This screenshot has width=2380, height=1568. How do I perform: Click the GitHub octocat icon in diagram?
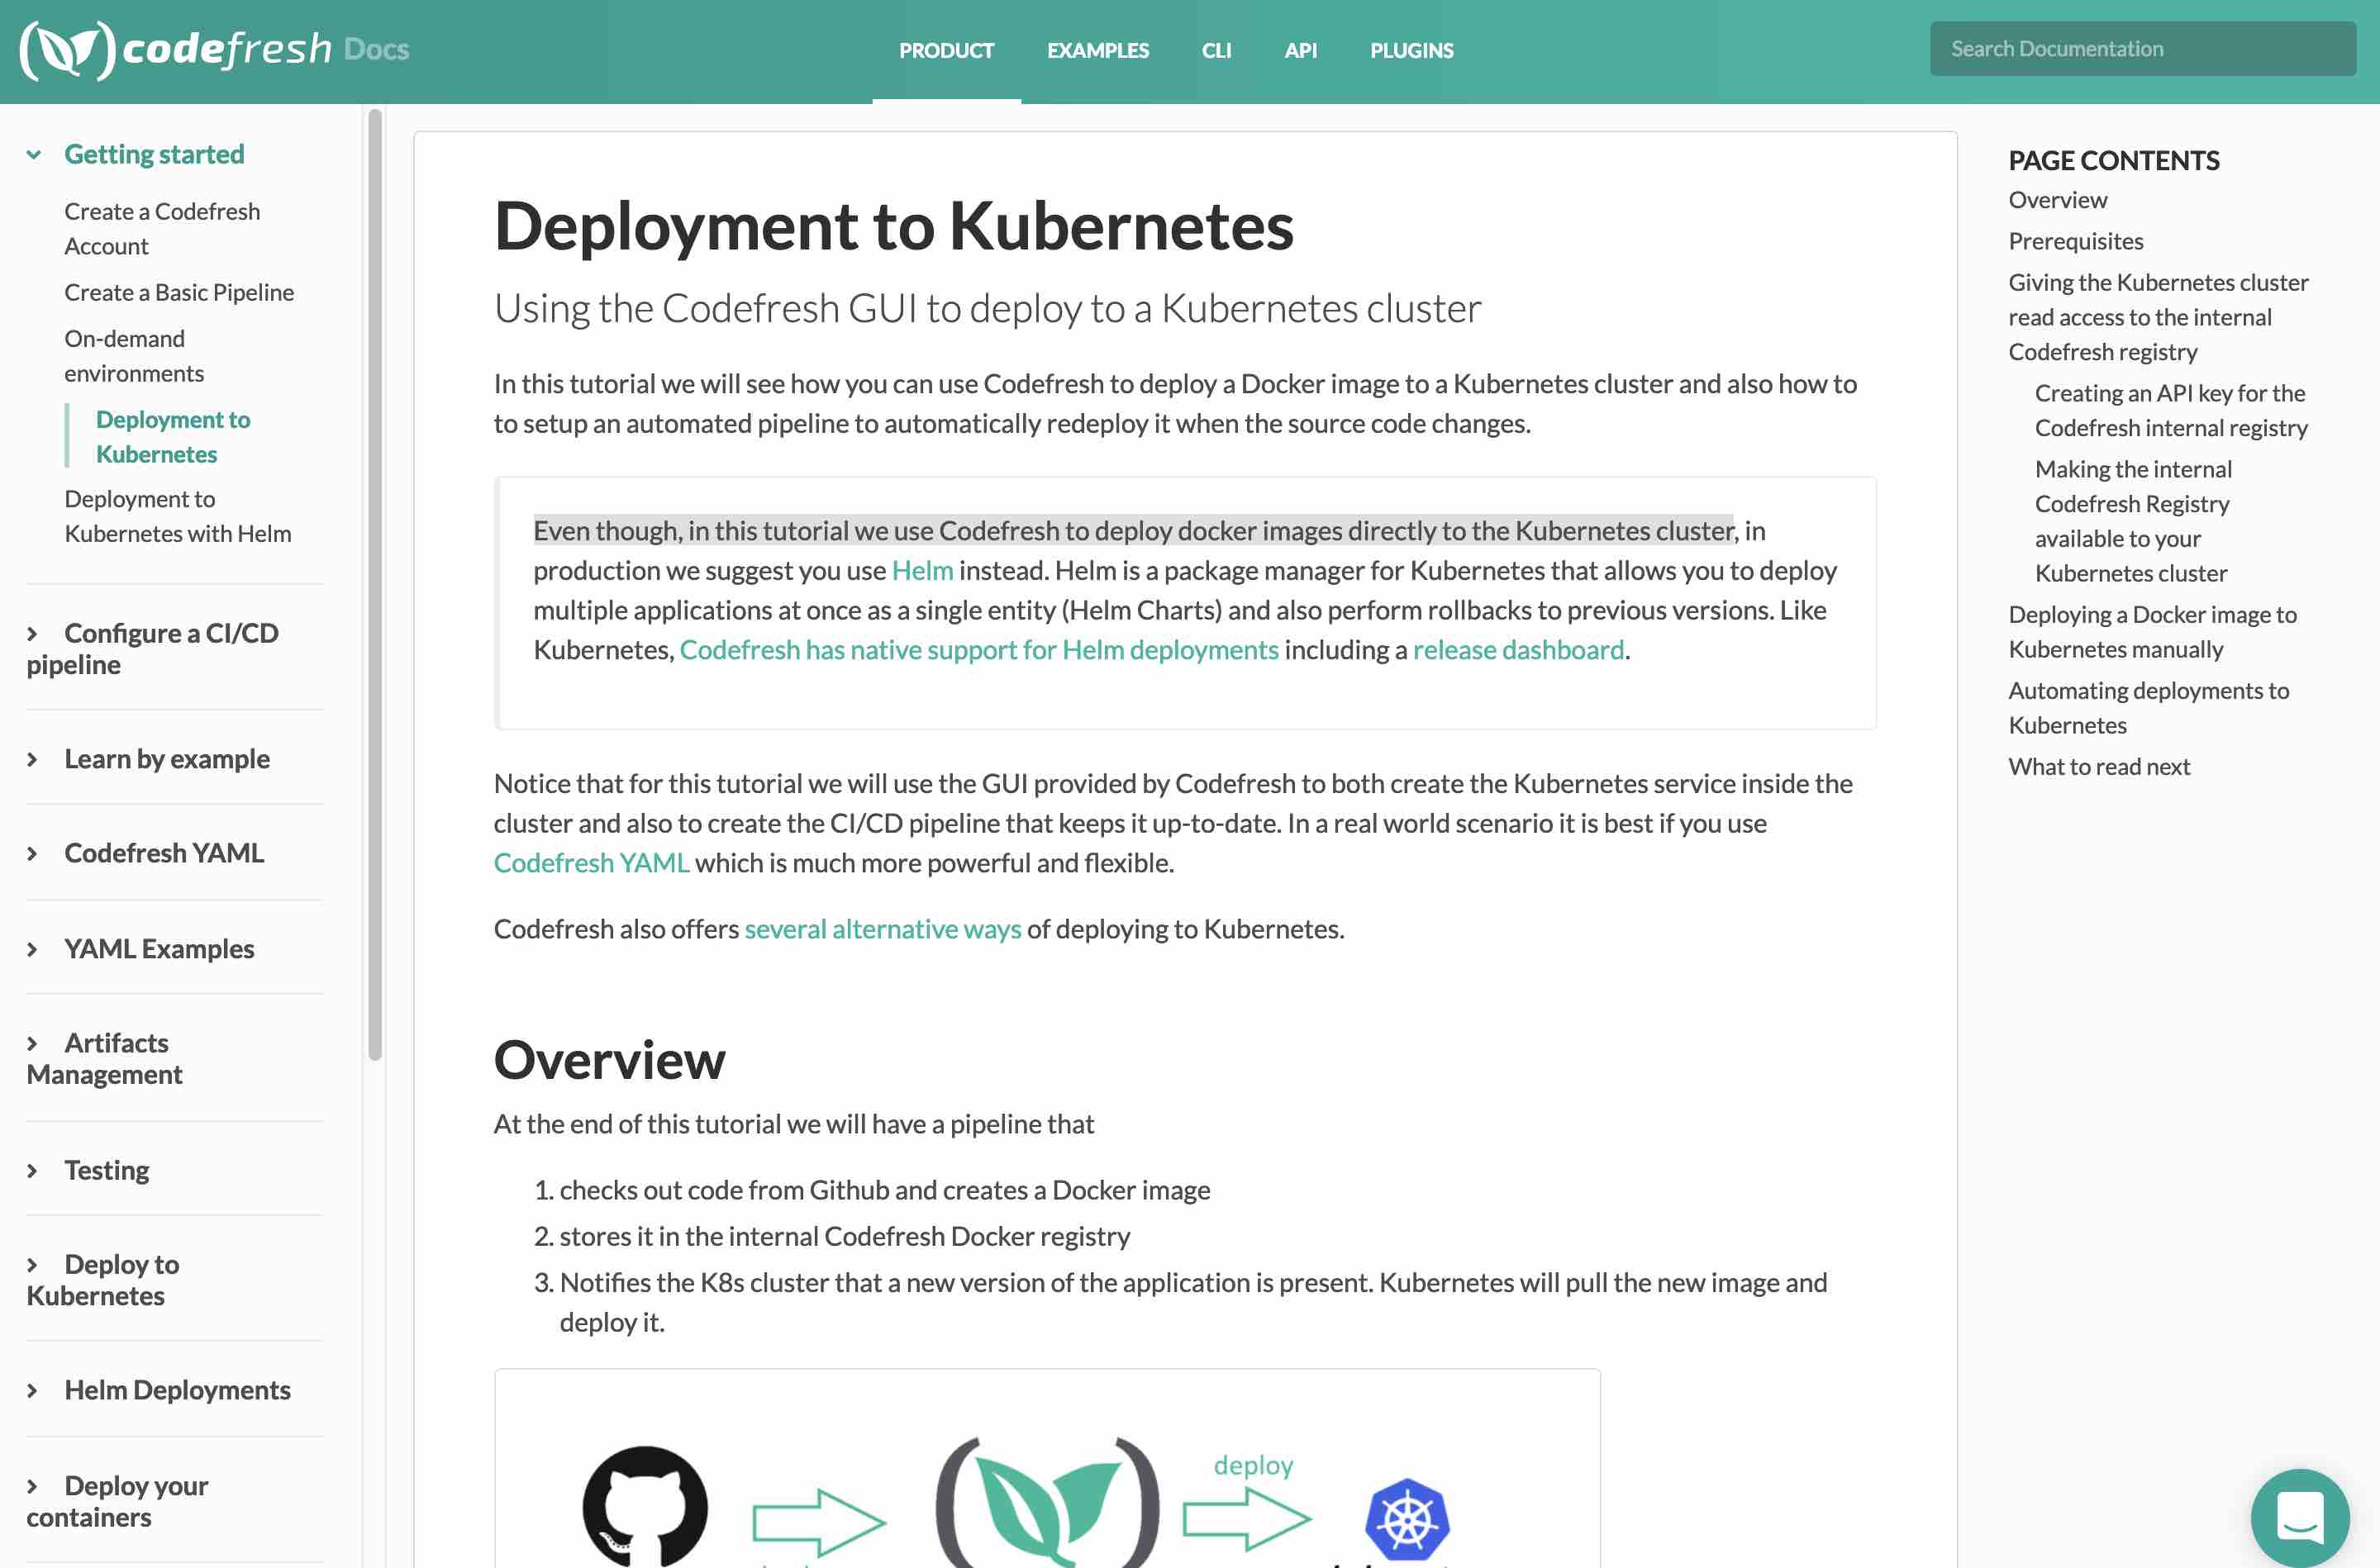[x=645, y=1506]
